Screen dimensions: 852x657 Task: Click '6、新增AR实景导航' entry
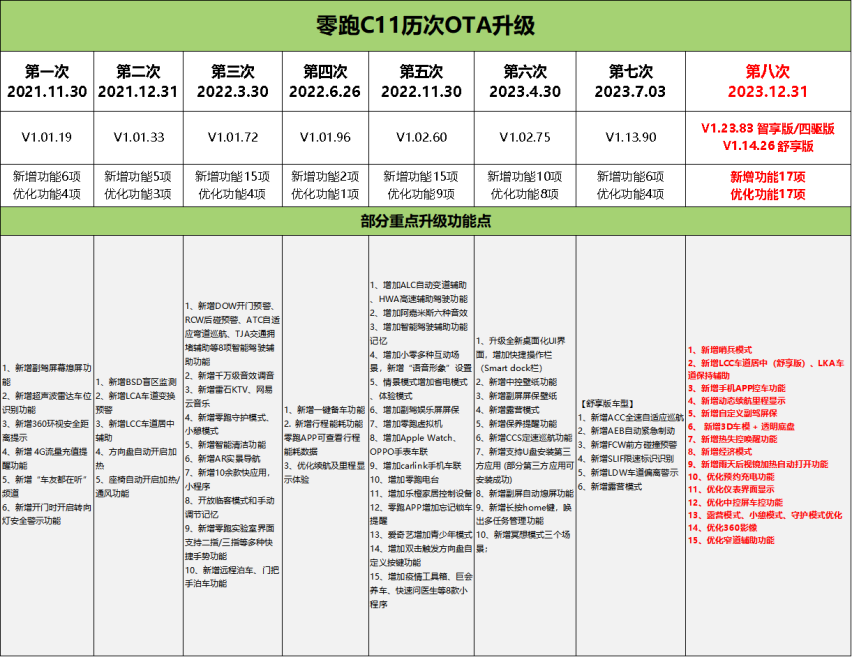click(x=223, y=459)
